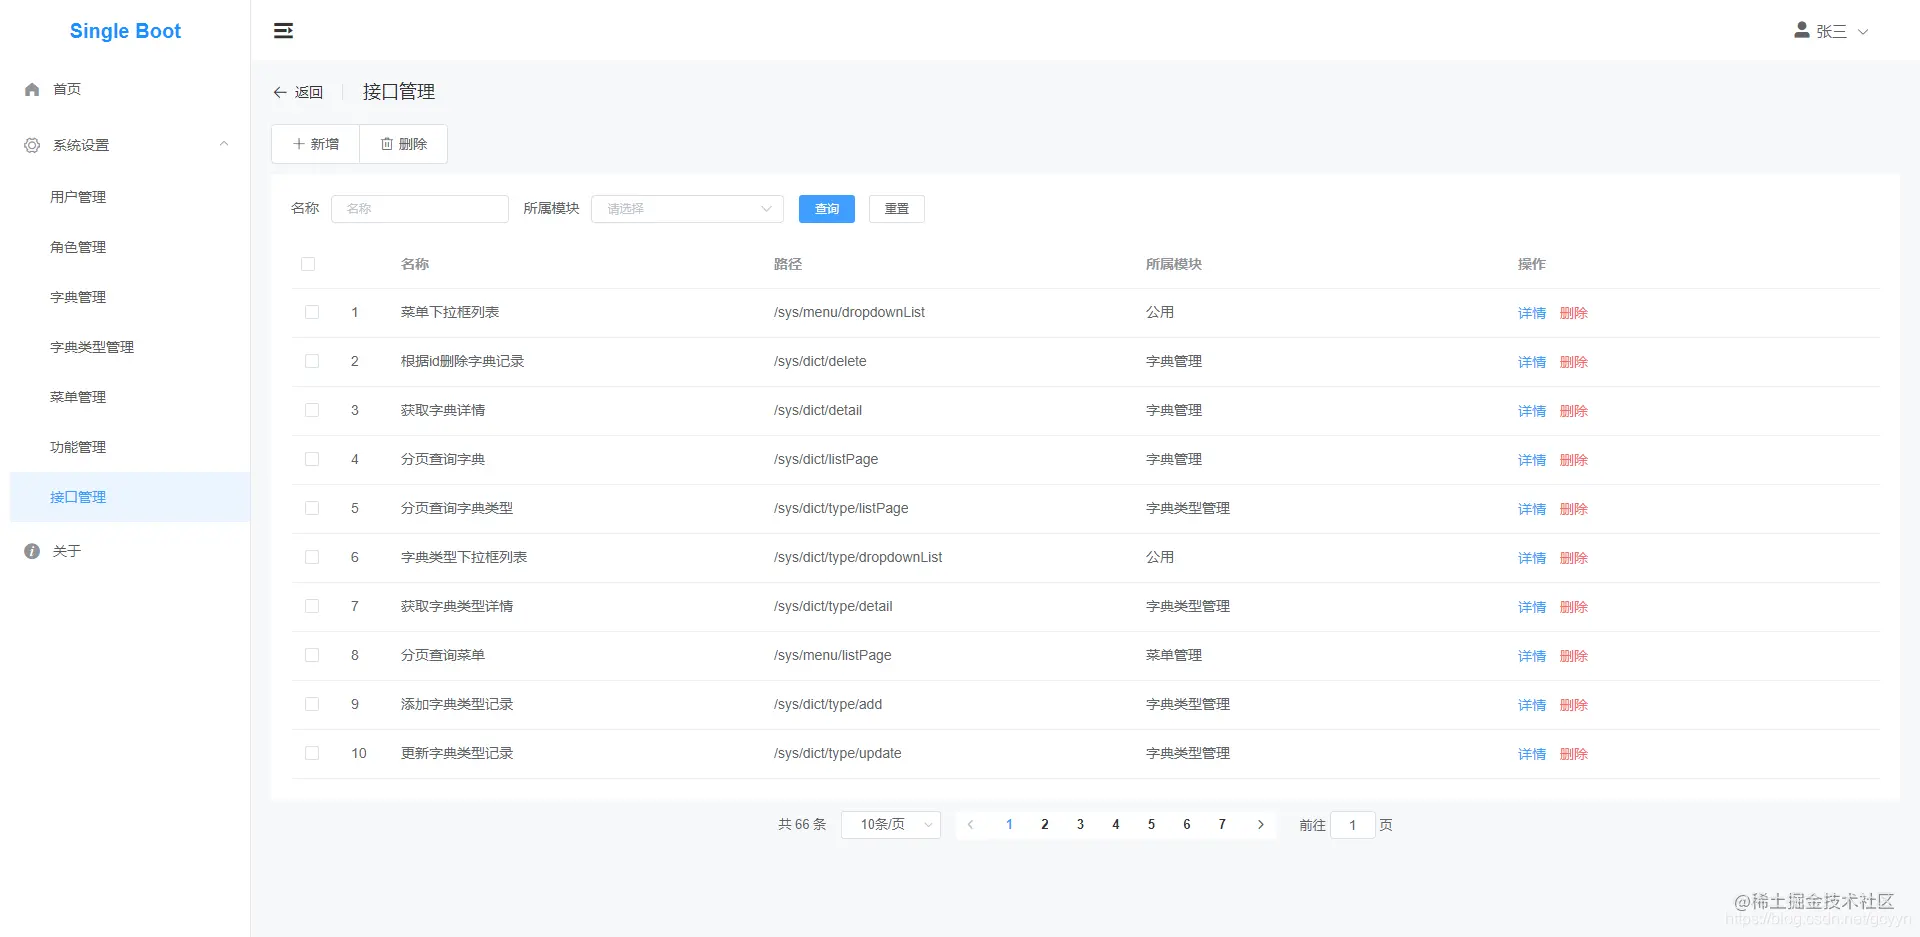Open 详情 for /sys/dict/delete row

[1531, 362]
